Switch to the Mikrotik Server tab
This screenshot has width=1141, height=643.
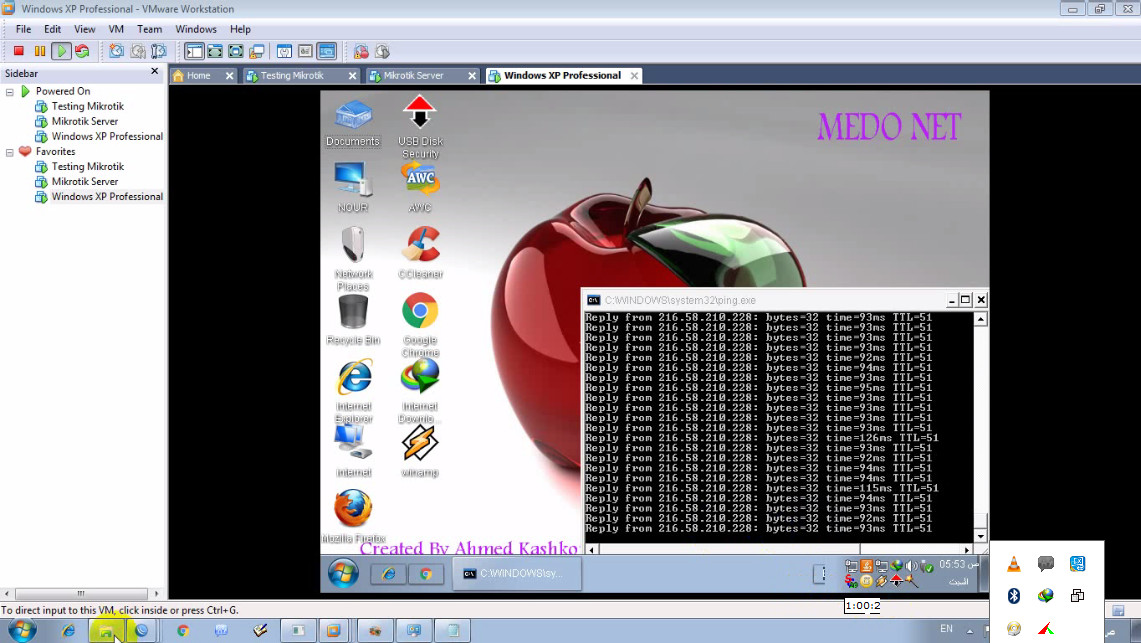pyautogui.click(x=413, y=76)
